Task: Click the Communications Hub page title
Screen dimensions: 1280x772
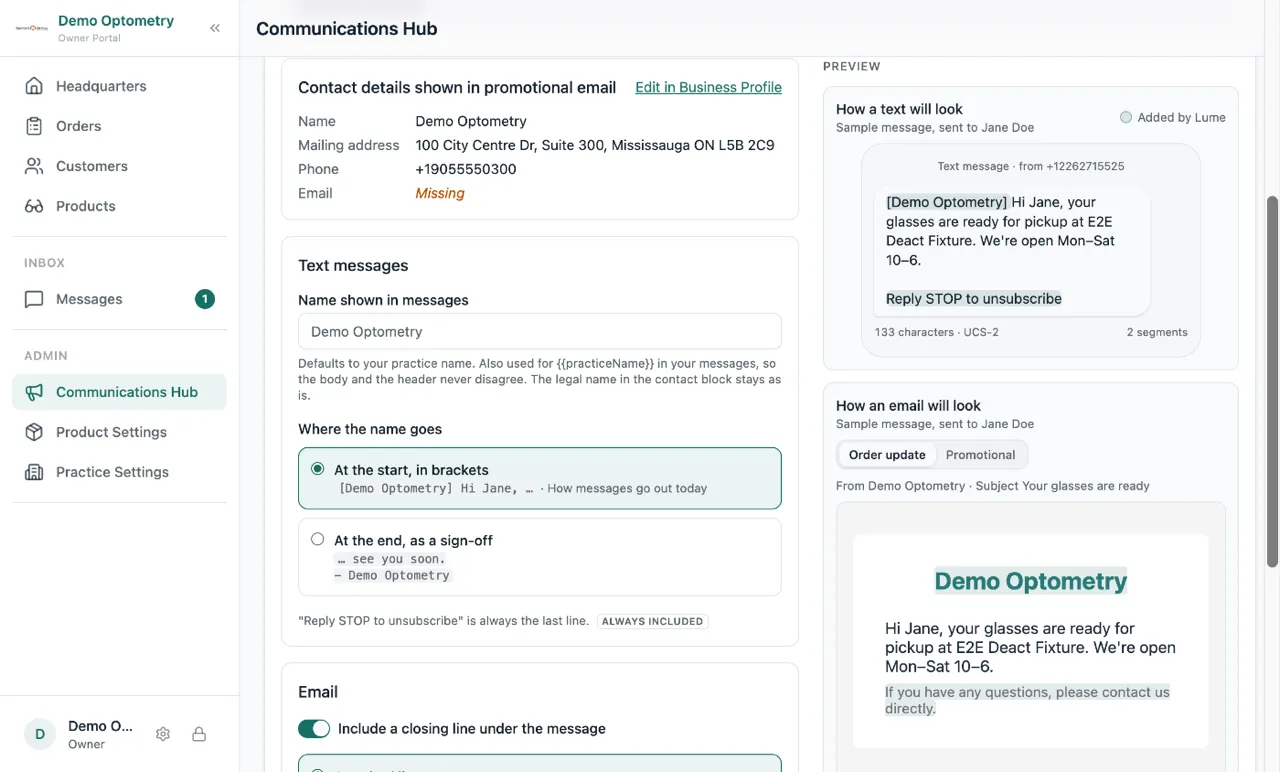Action: click(347, 28)
